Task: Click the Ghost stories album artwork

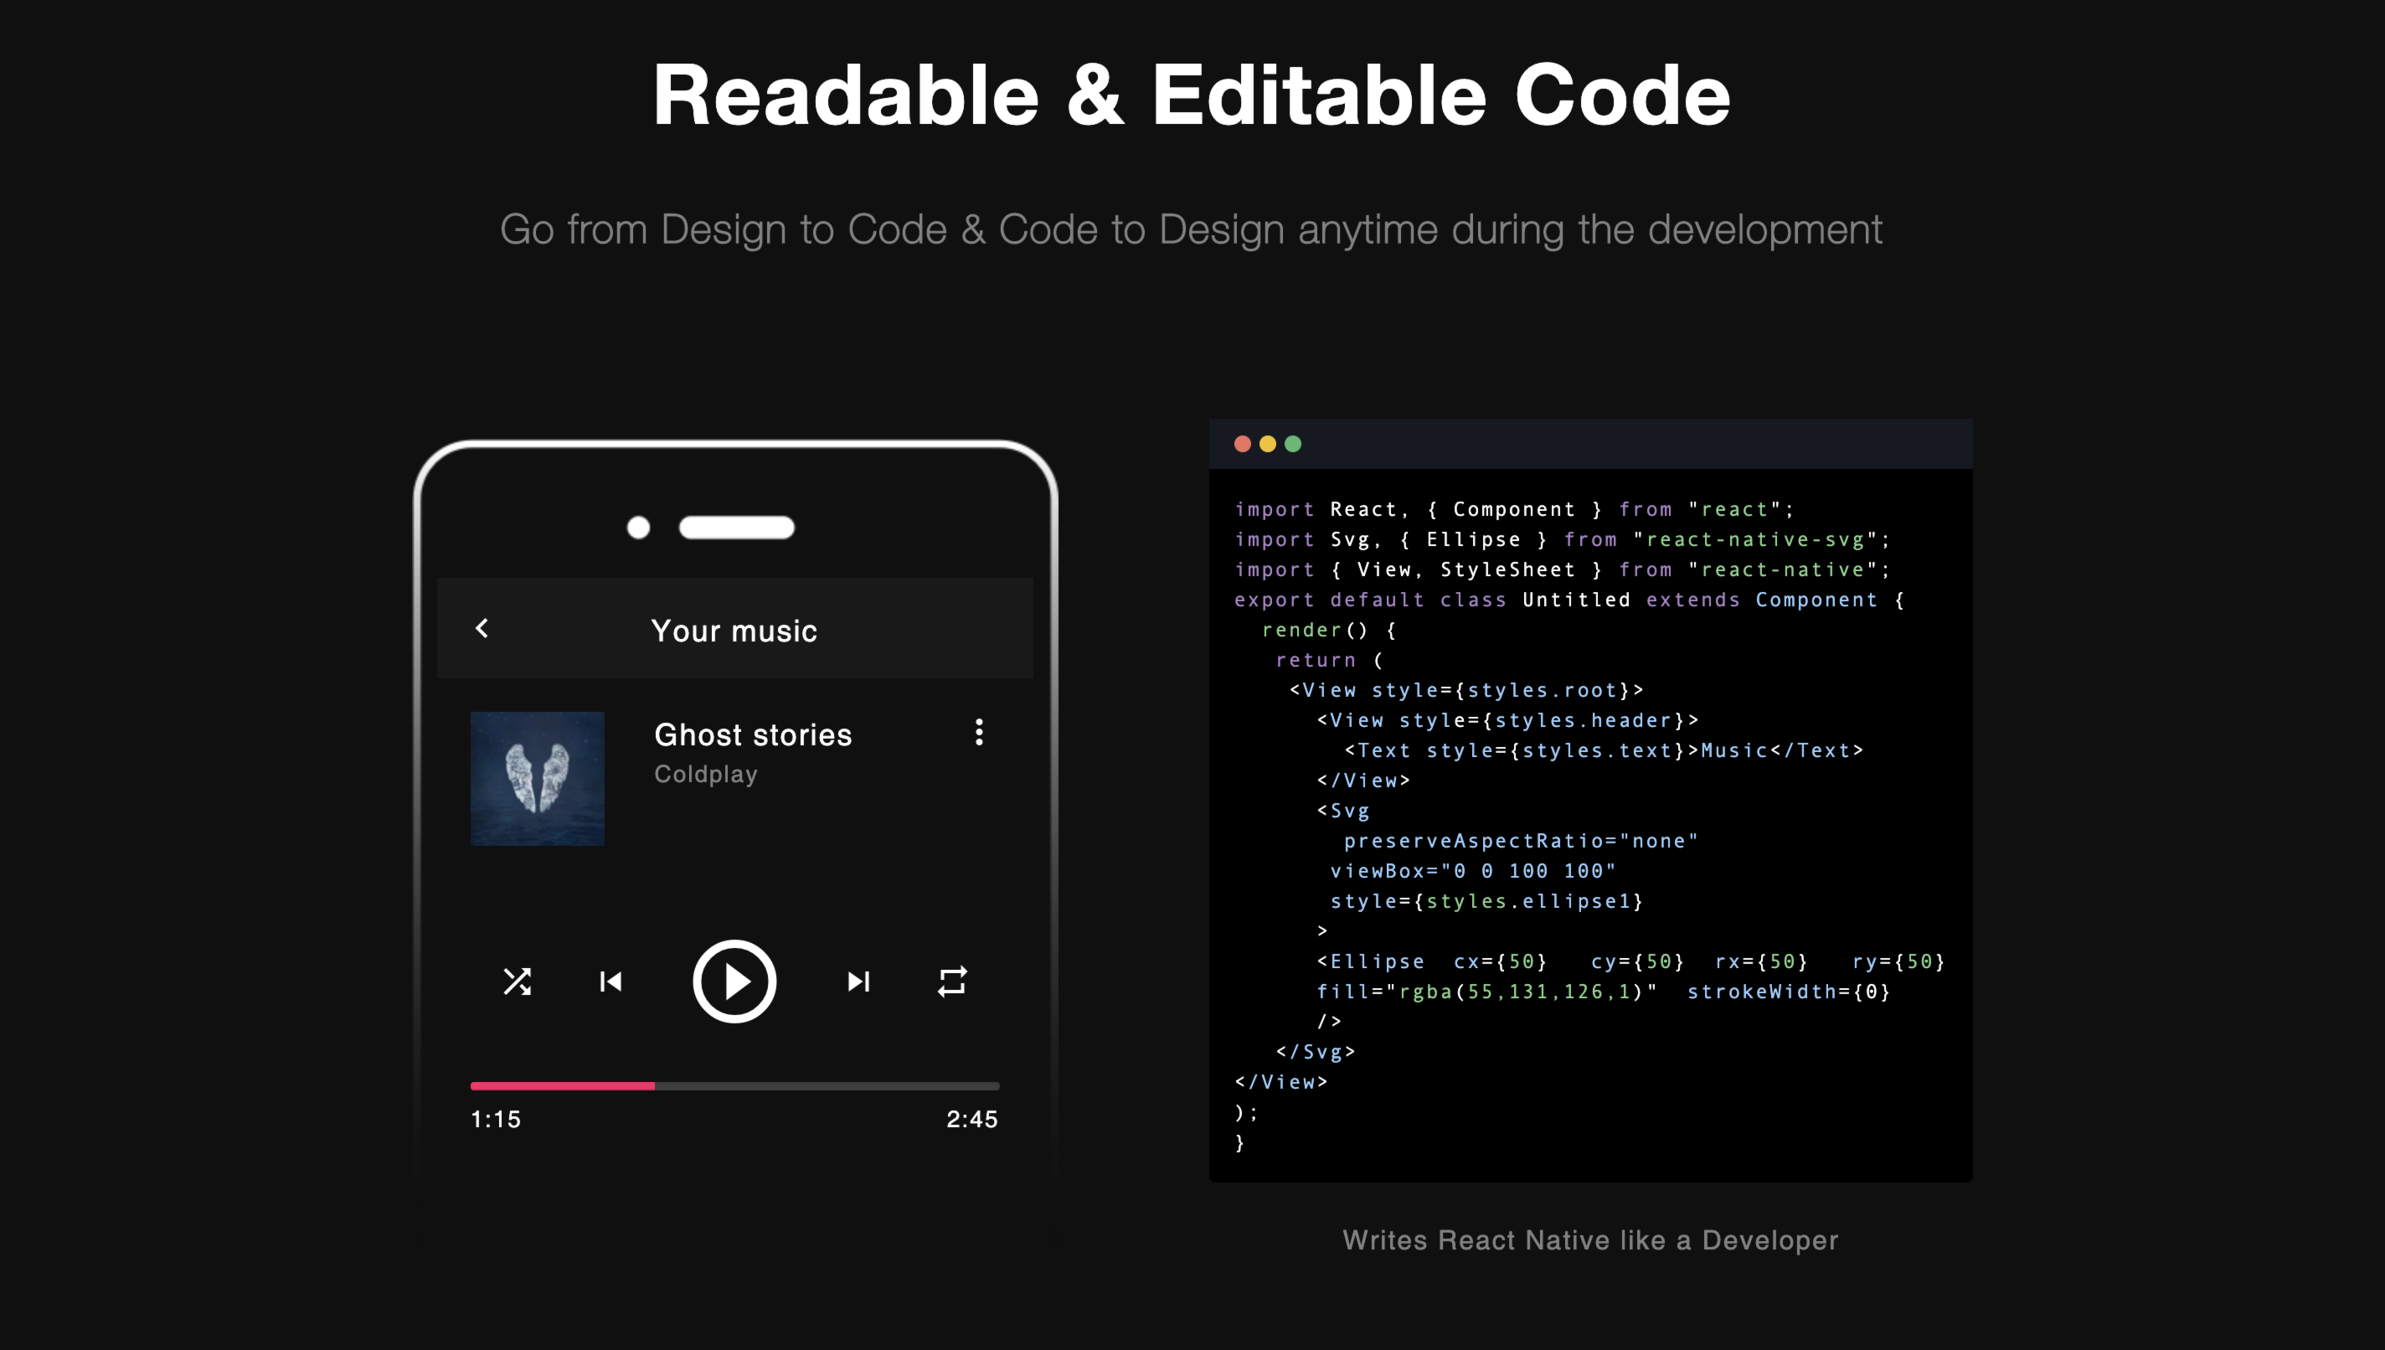Action: [x=537, y=778]
